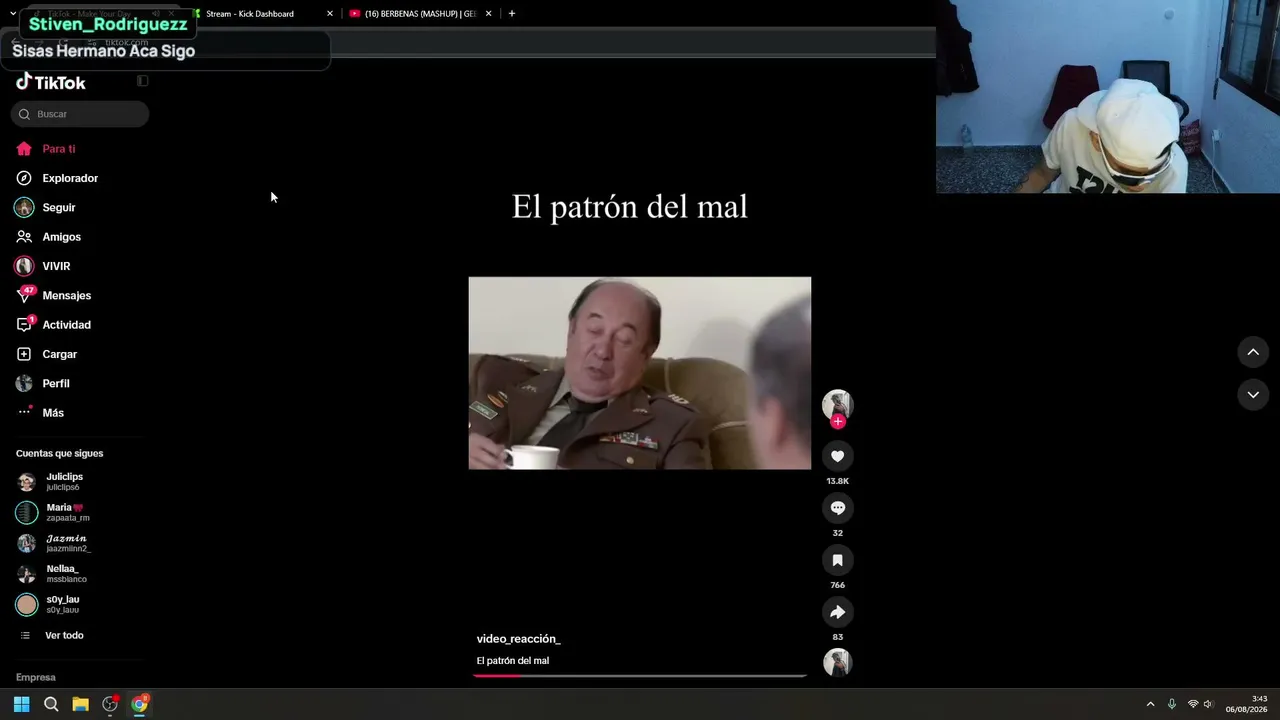The image size is (1280, 720).
Task: Open the creator avatar beside the video
Action: point(837,404)
